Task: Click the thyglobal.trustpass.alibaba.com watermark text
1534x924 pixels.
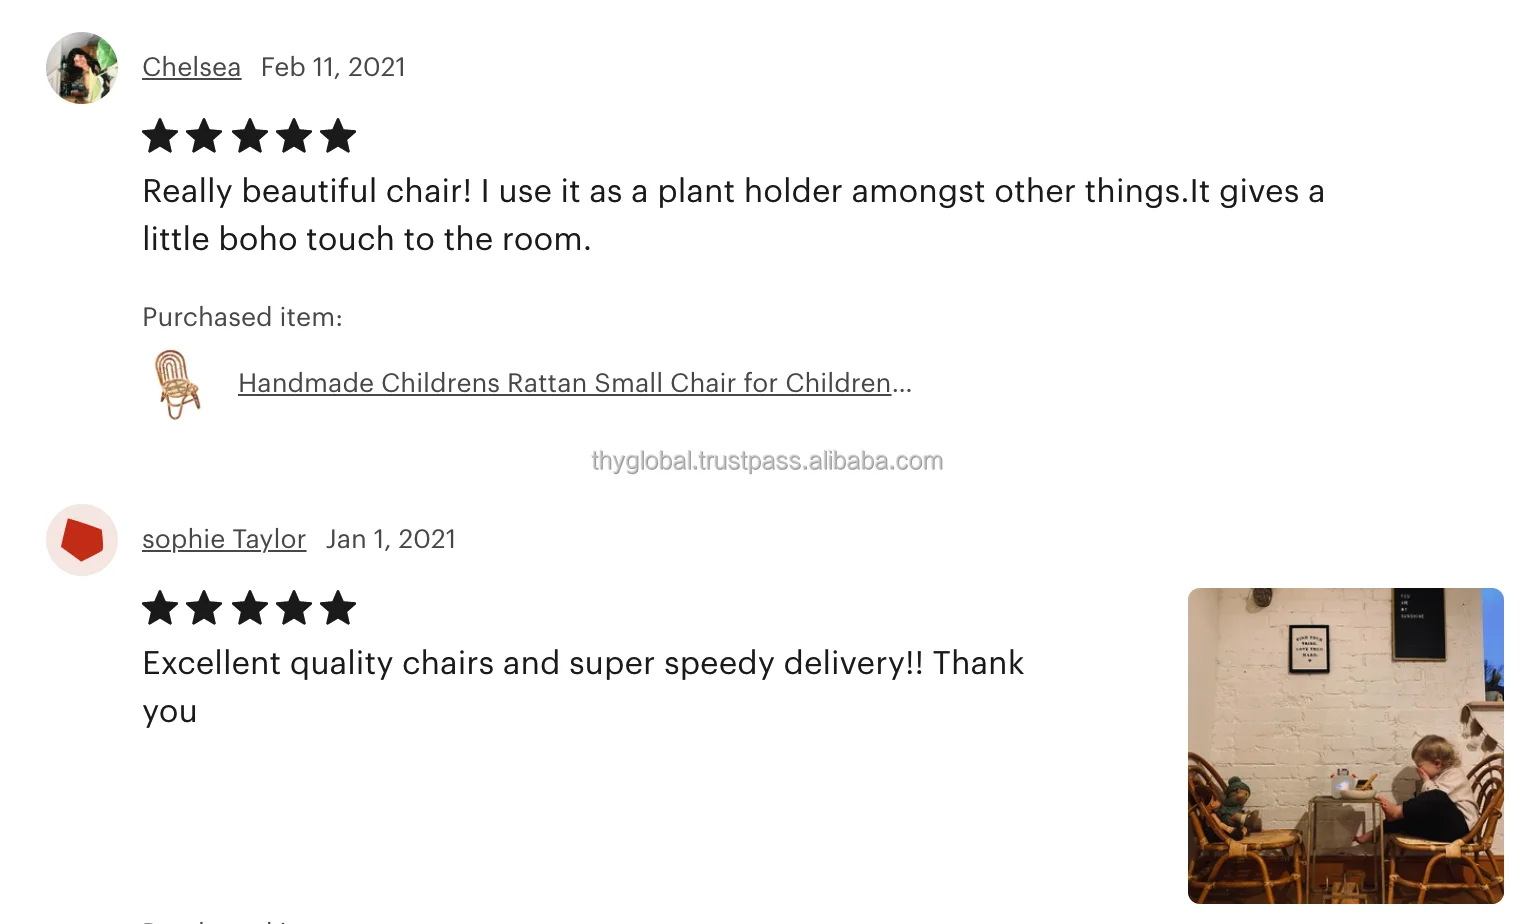Action: point(767,461)
